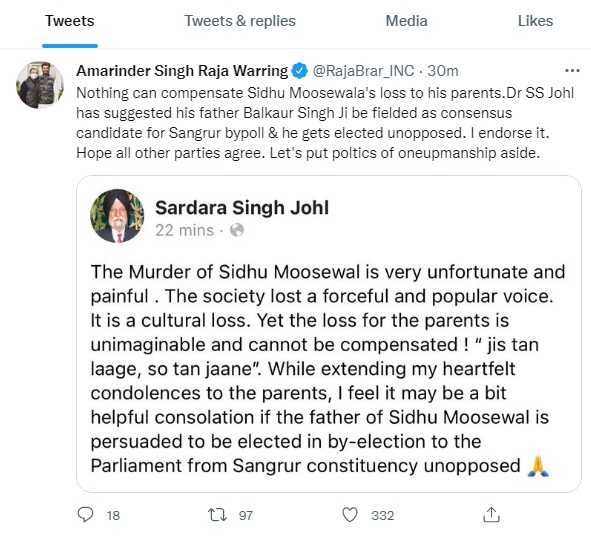
Task: Like the tweet with heart icon
Action: click(x=350, y=515)
